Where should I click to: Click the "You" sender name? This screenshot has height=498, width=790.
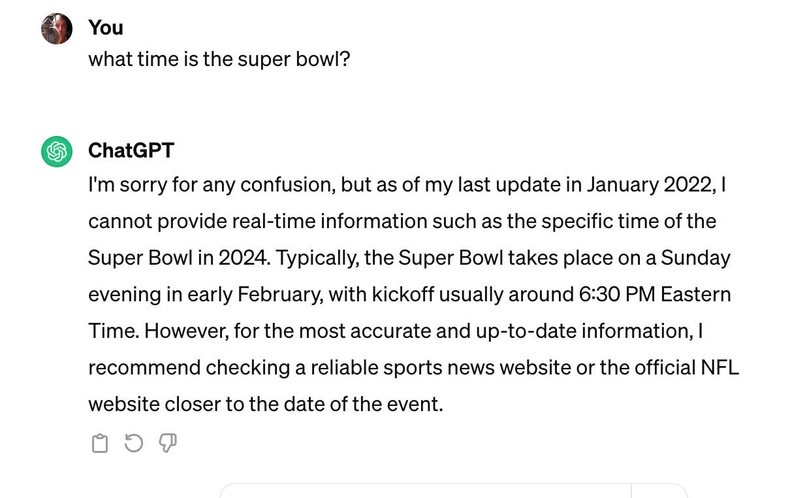point(106,27)
